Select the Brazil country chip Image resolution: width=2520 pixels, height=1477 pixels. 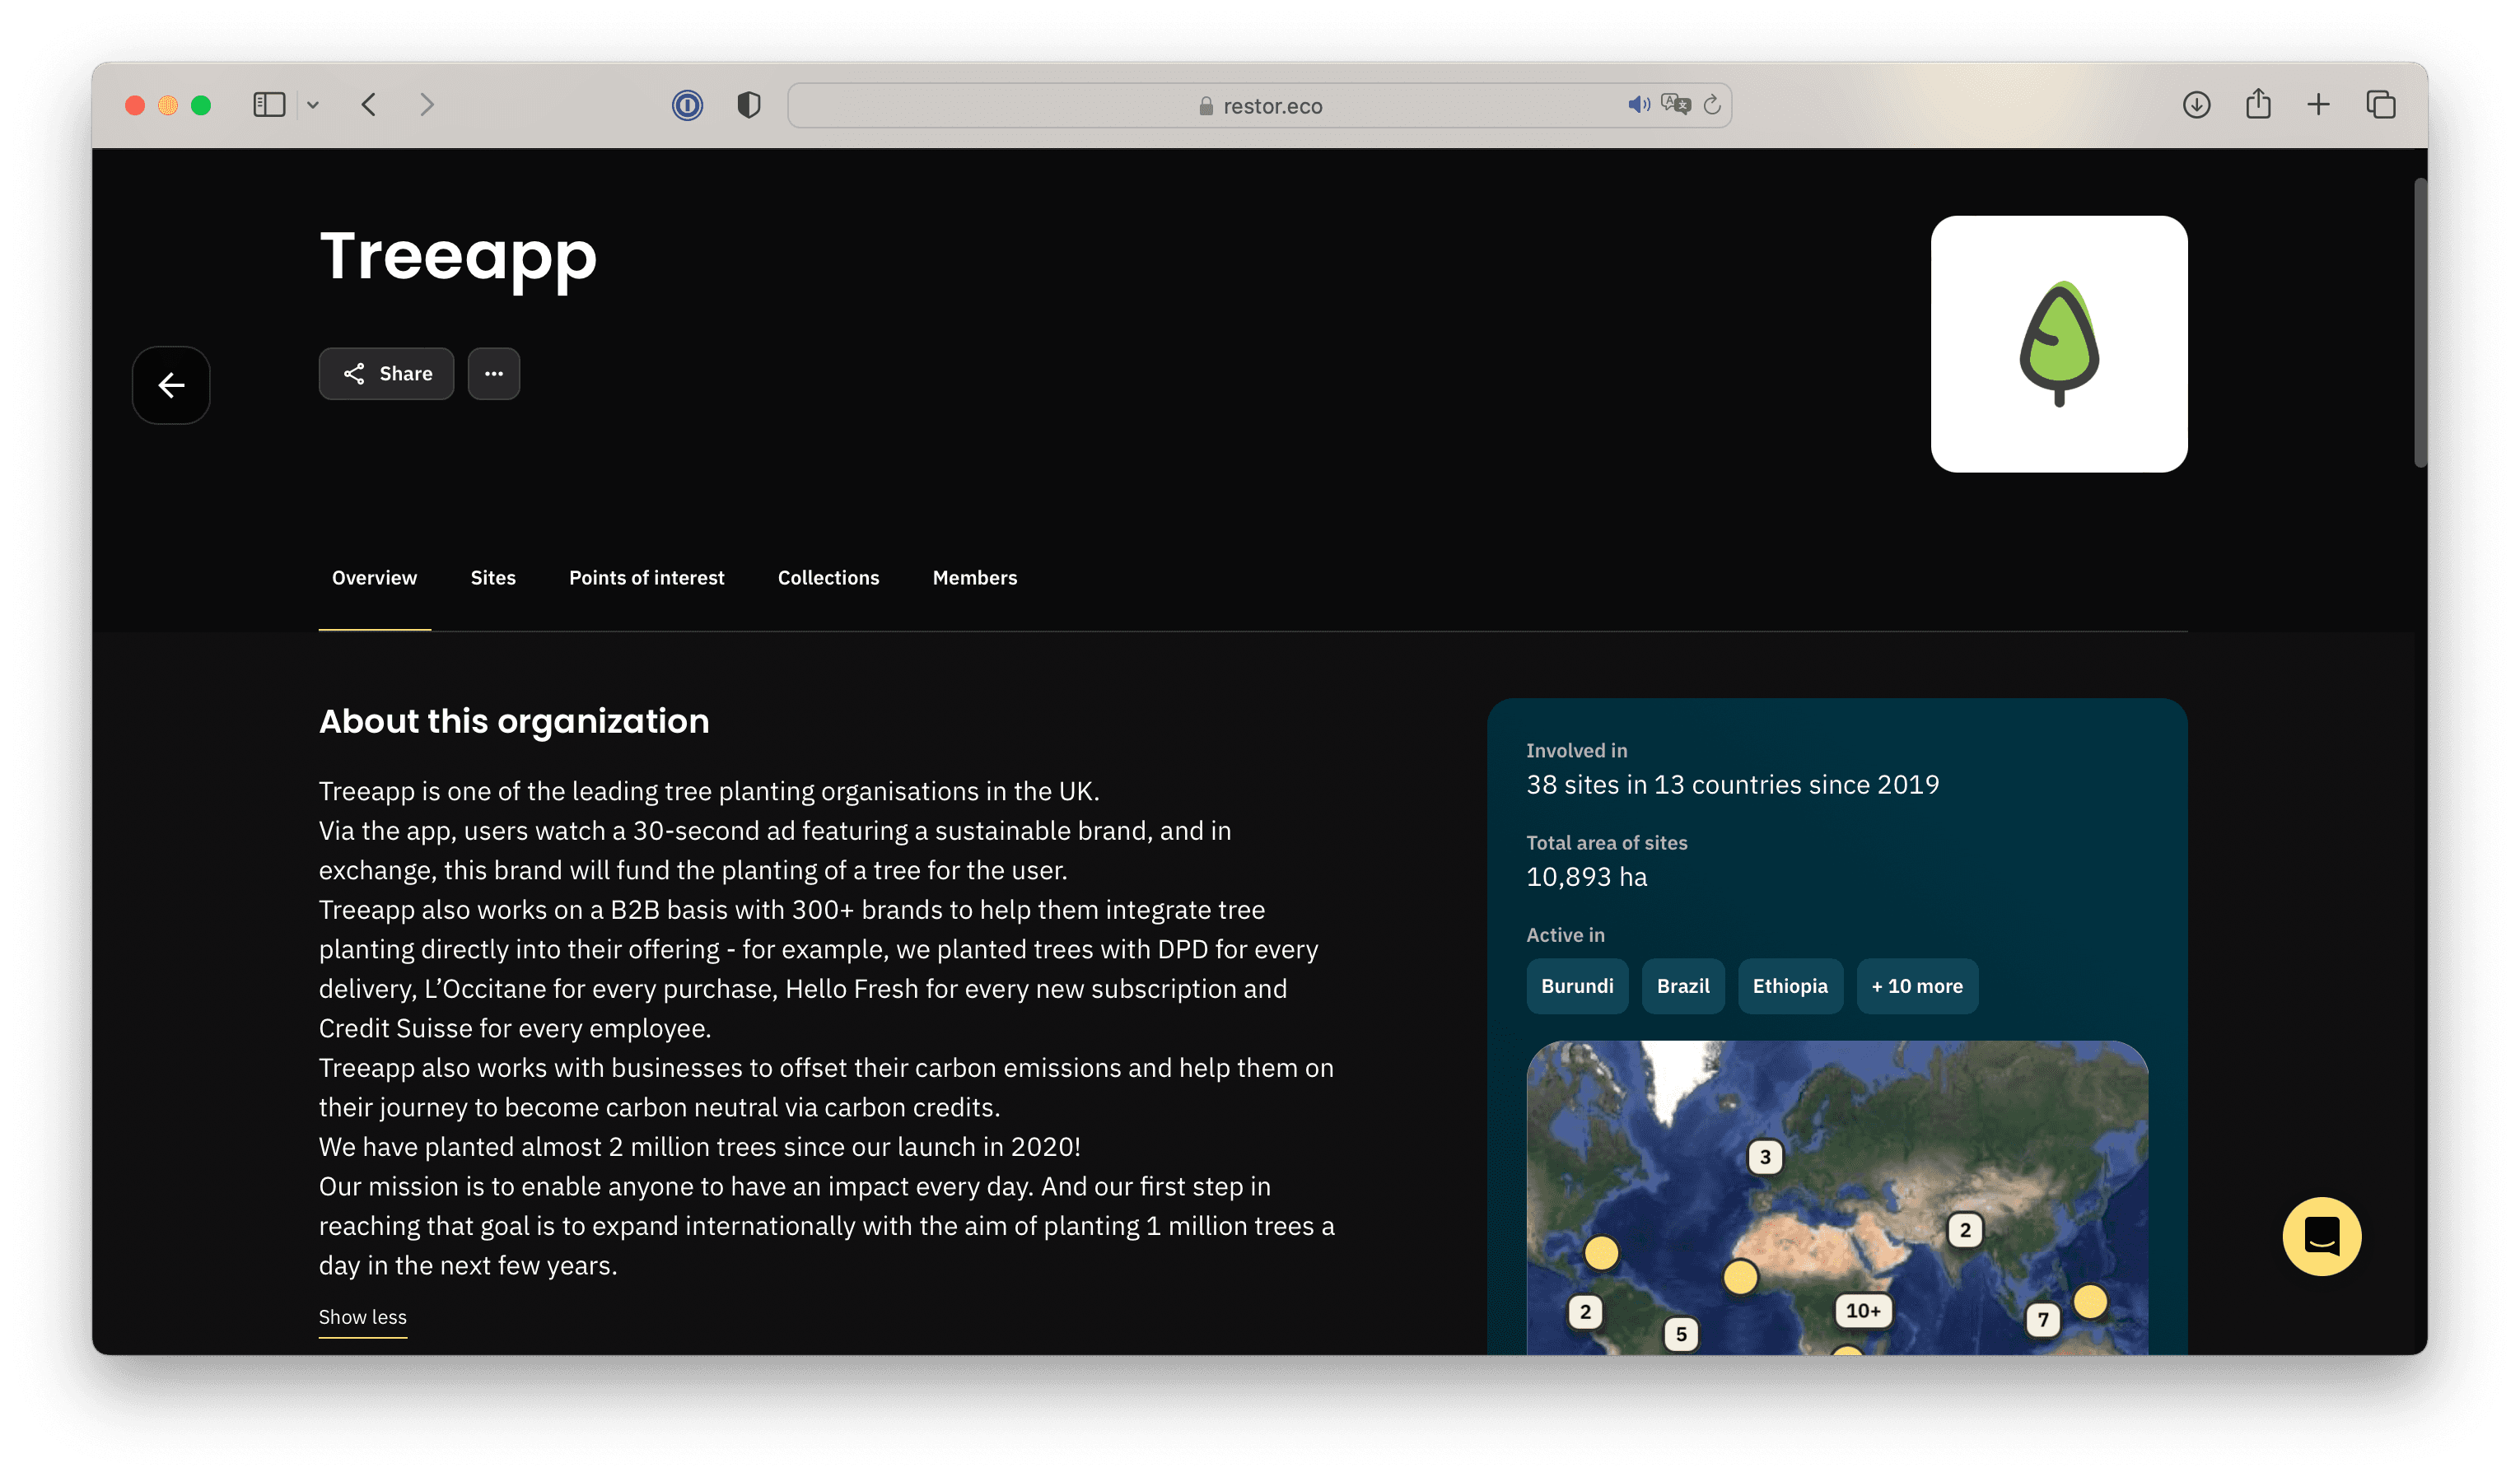point(1683,986)
